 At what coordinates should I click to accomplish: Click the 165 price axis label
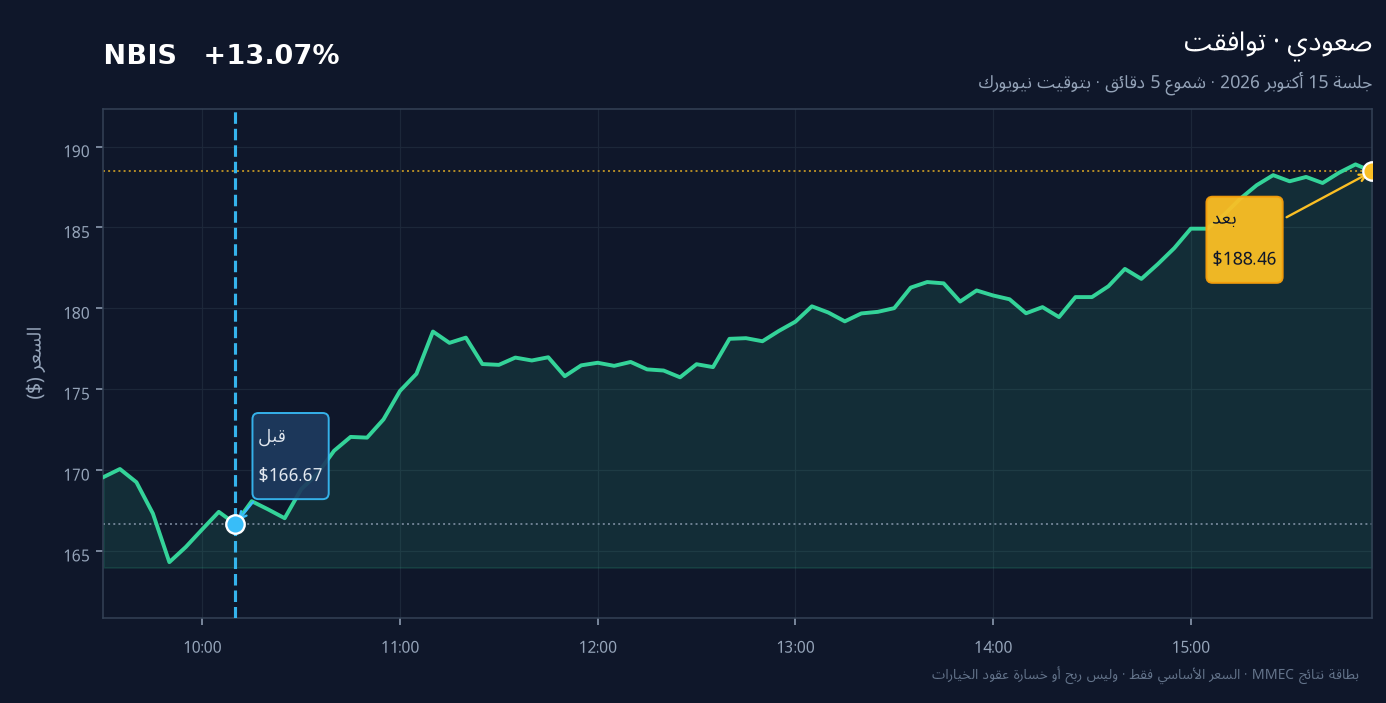[78, 554]
